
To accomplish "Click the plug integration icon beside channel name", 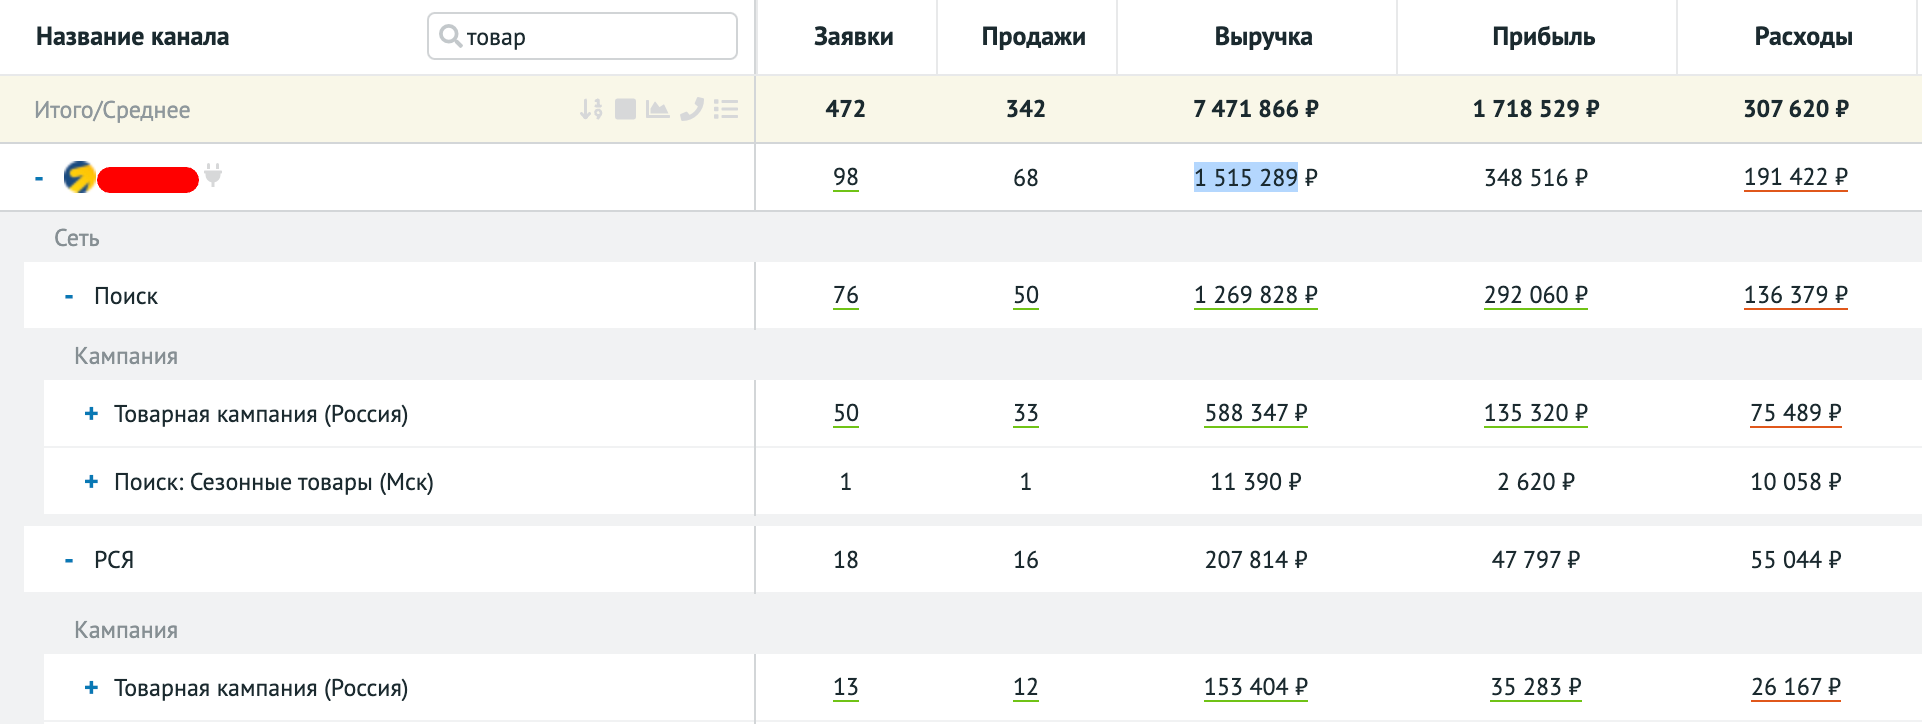I will [x=213, y=176].
